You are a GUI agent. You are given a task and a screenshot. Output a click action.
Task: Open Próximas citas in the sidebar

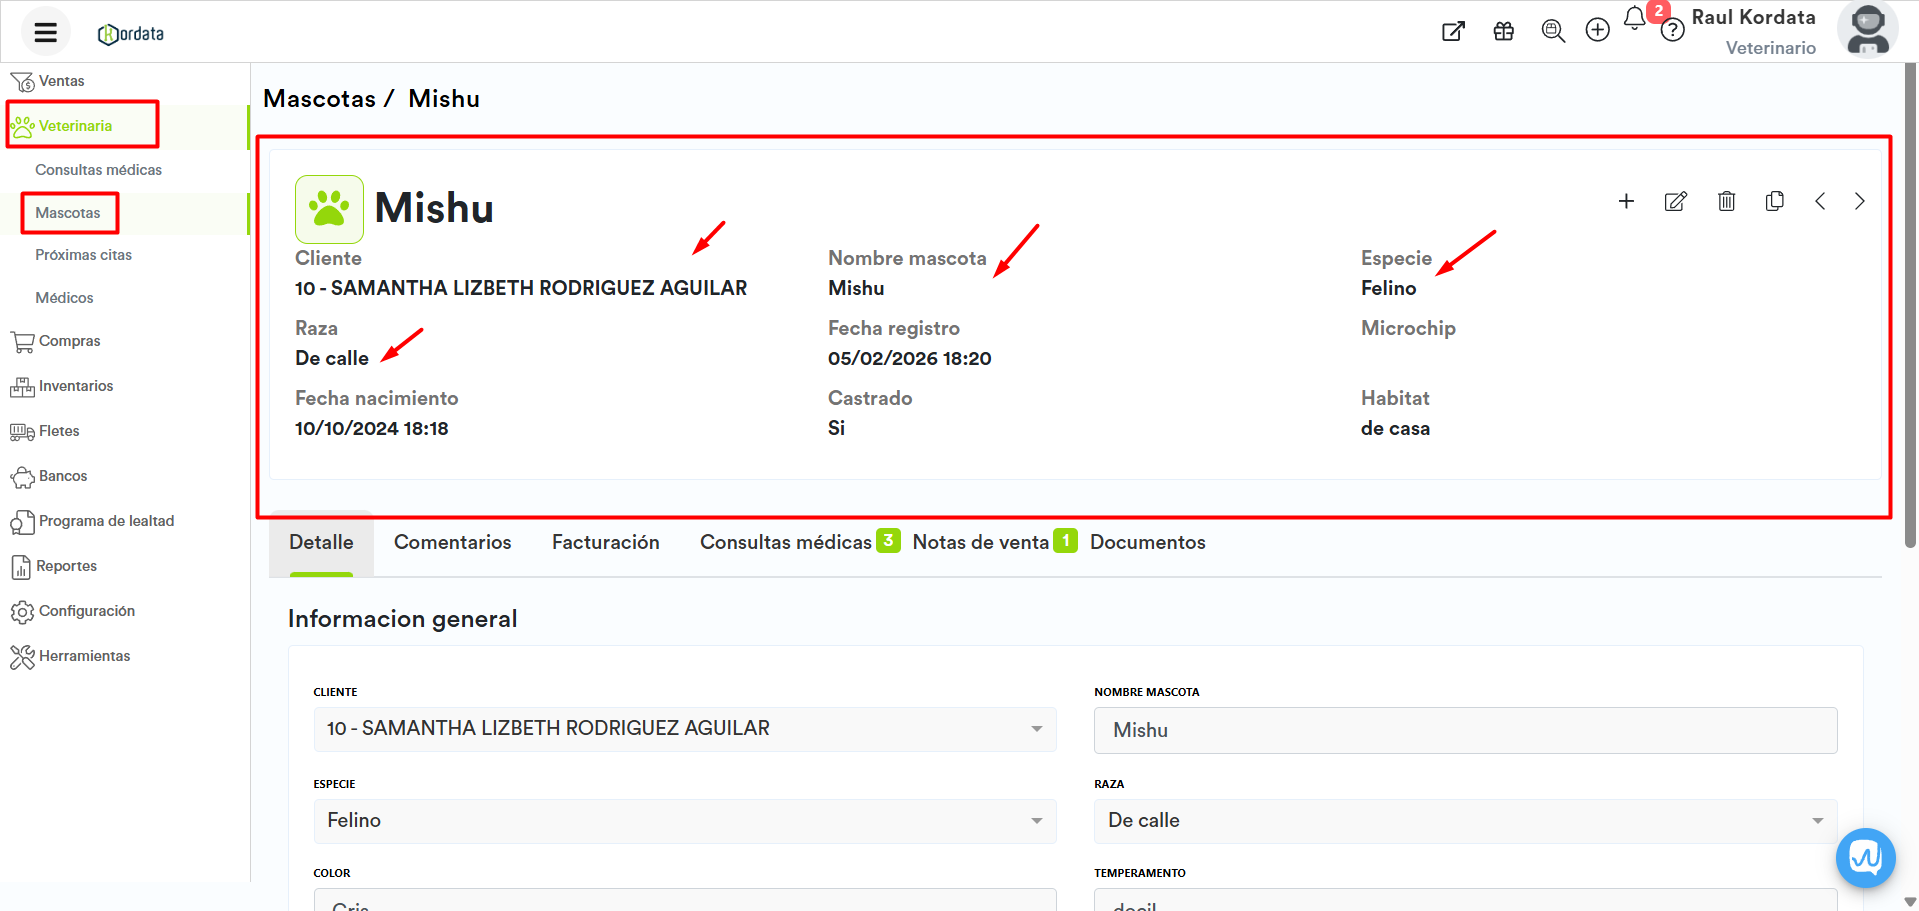[x=83, y=255]
